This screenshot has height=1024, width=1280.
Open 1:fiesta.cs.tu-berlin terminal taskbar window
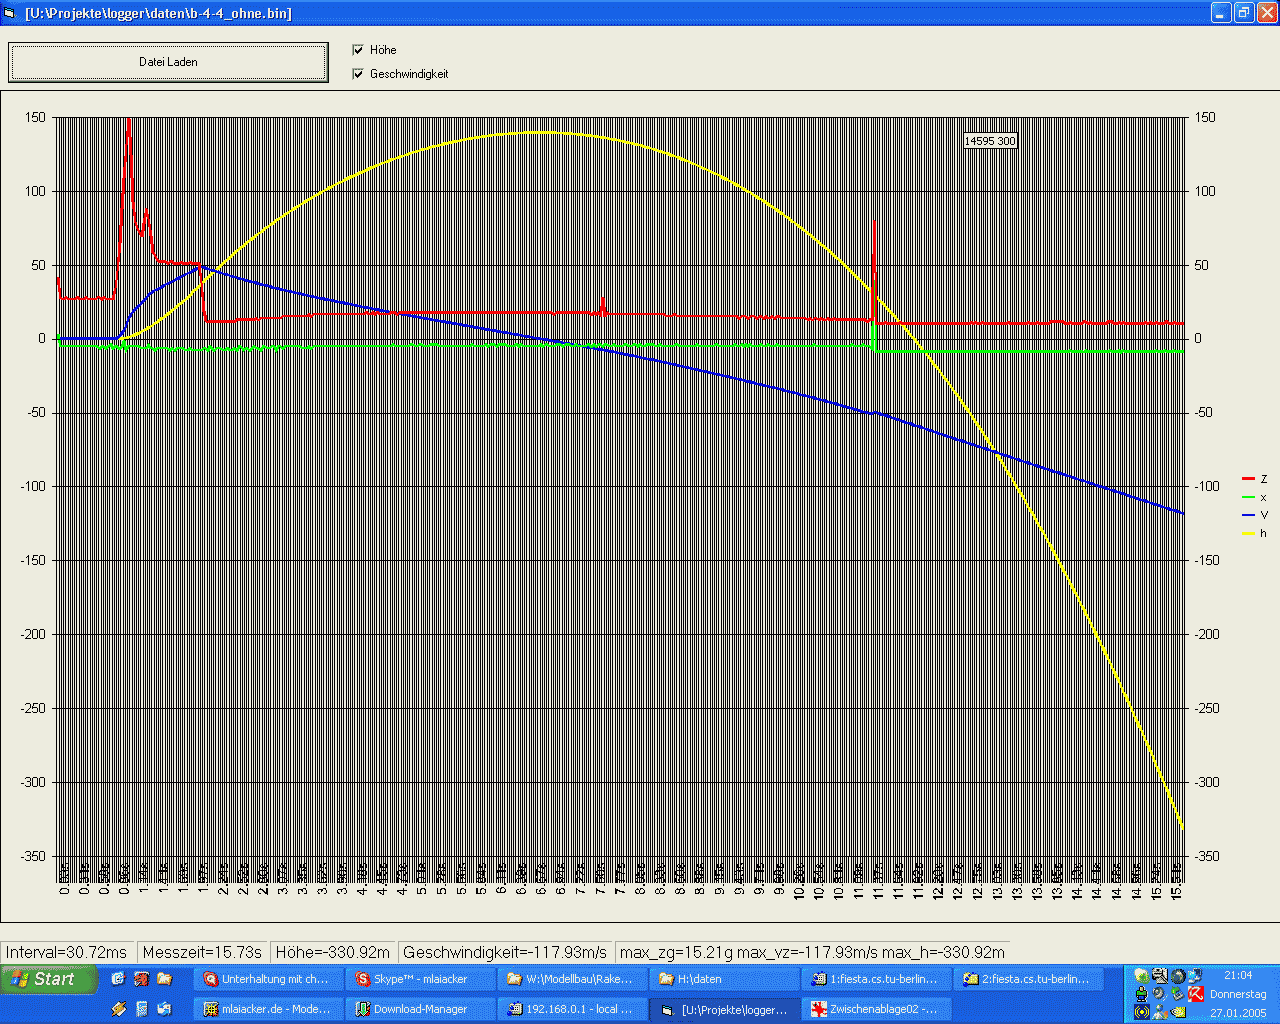[x=876, y=979]
